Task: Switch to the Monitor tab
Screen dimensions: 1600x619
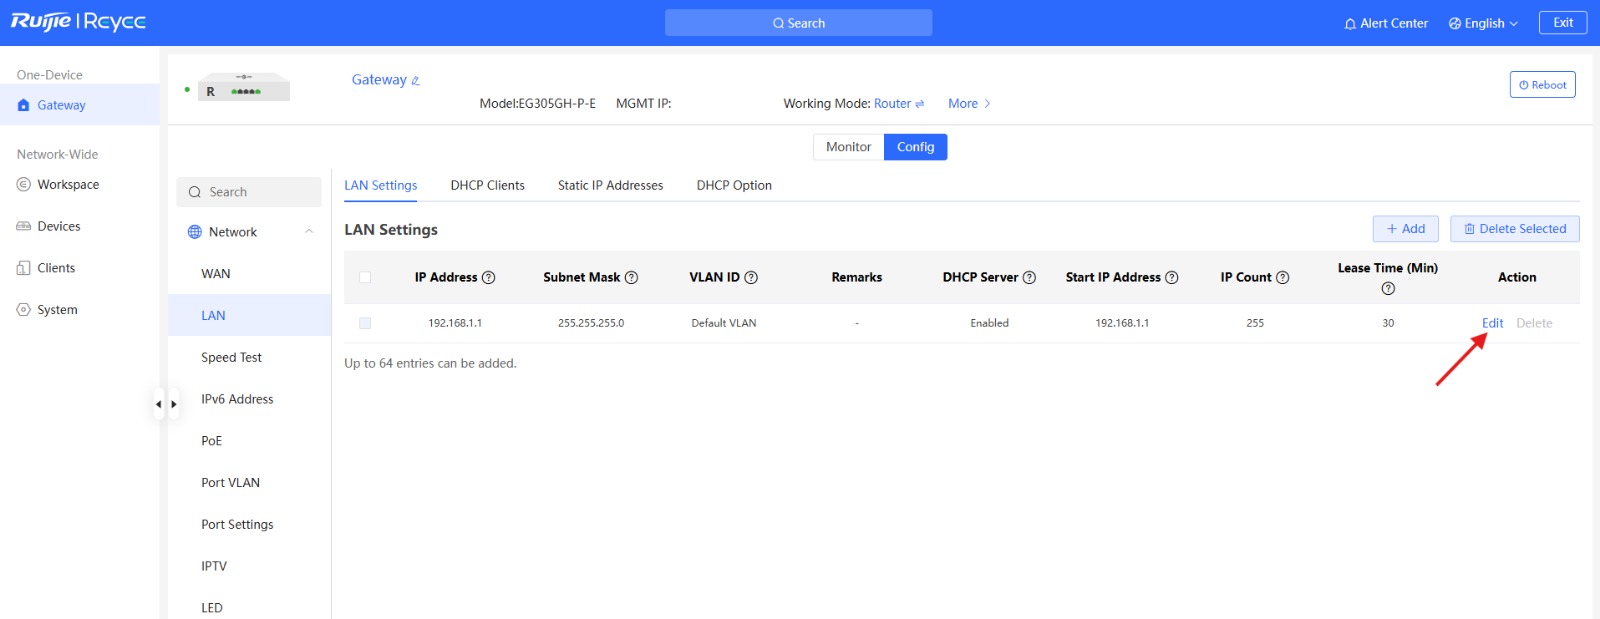Action: point(848,147)
